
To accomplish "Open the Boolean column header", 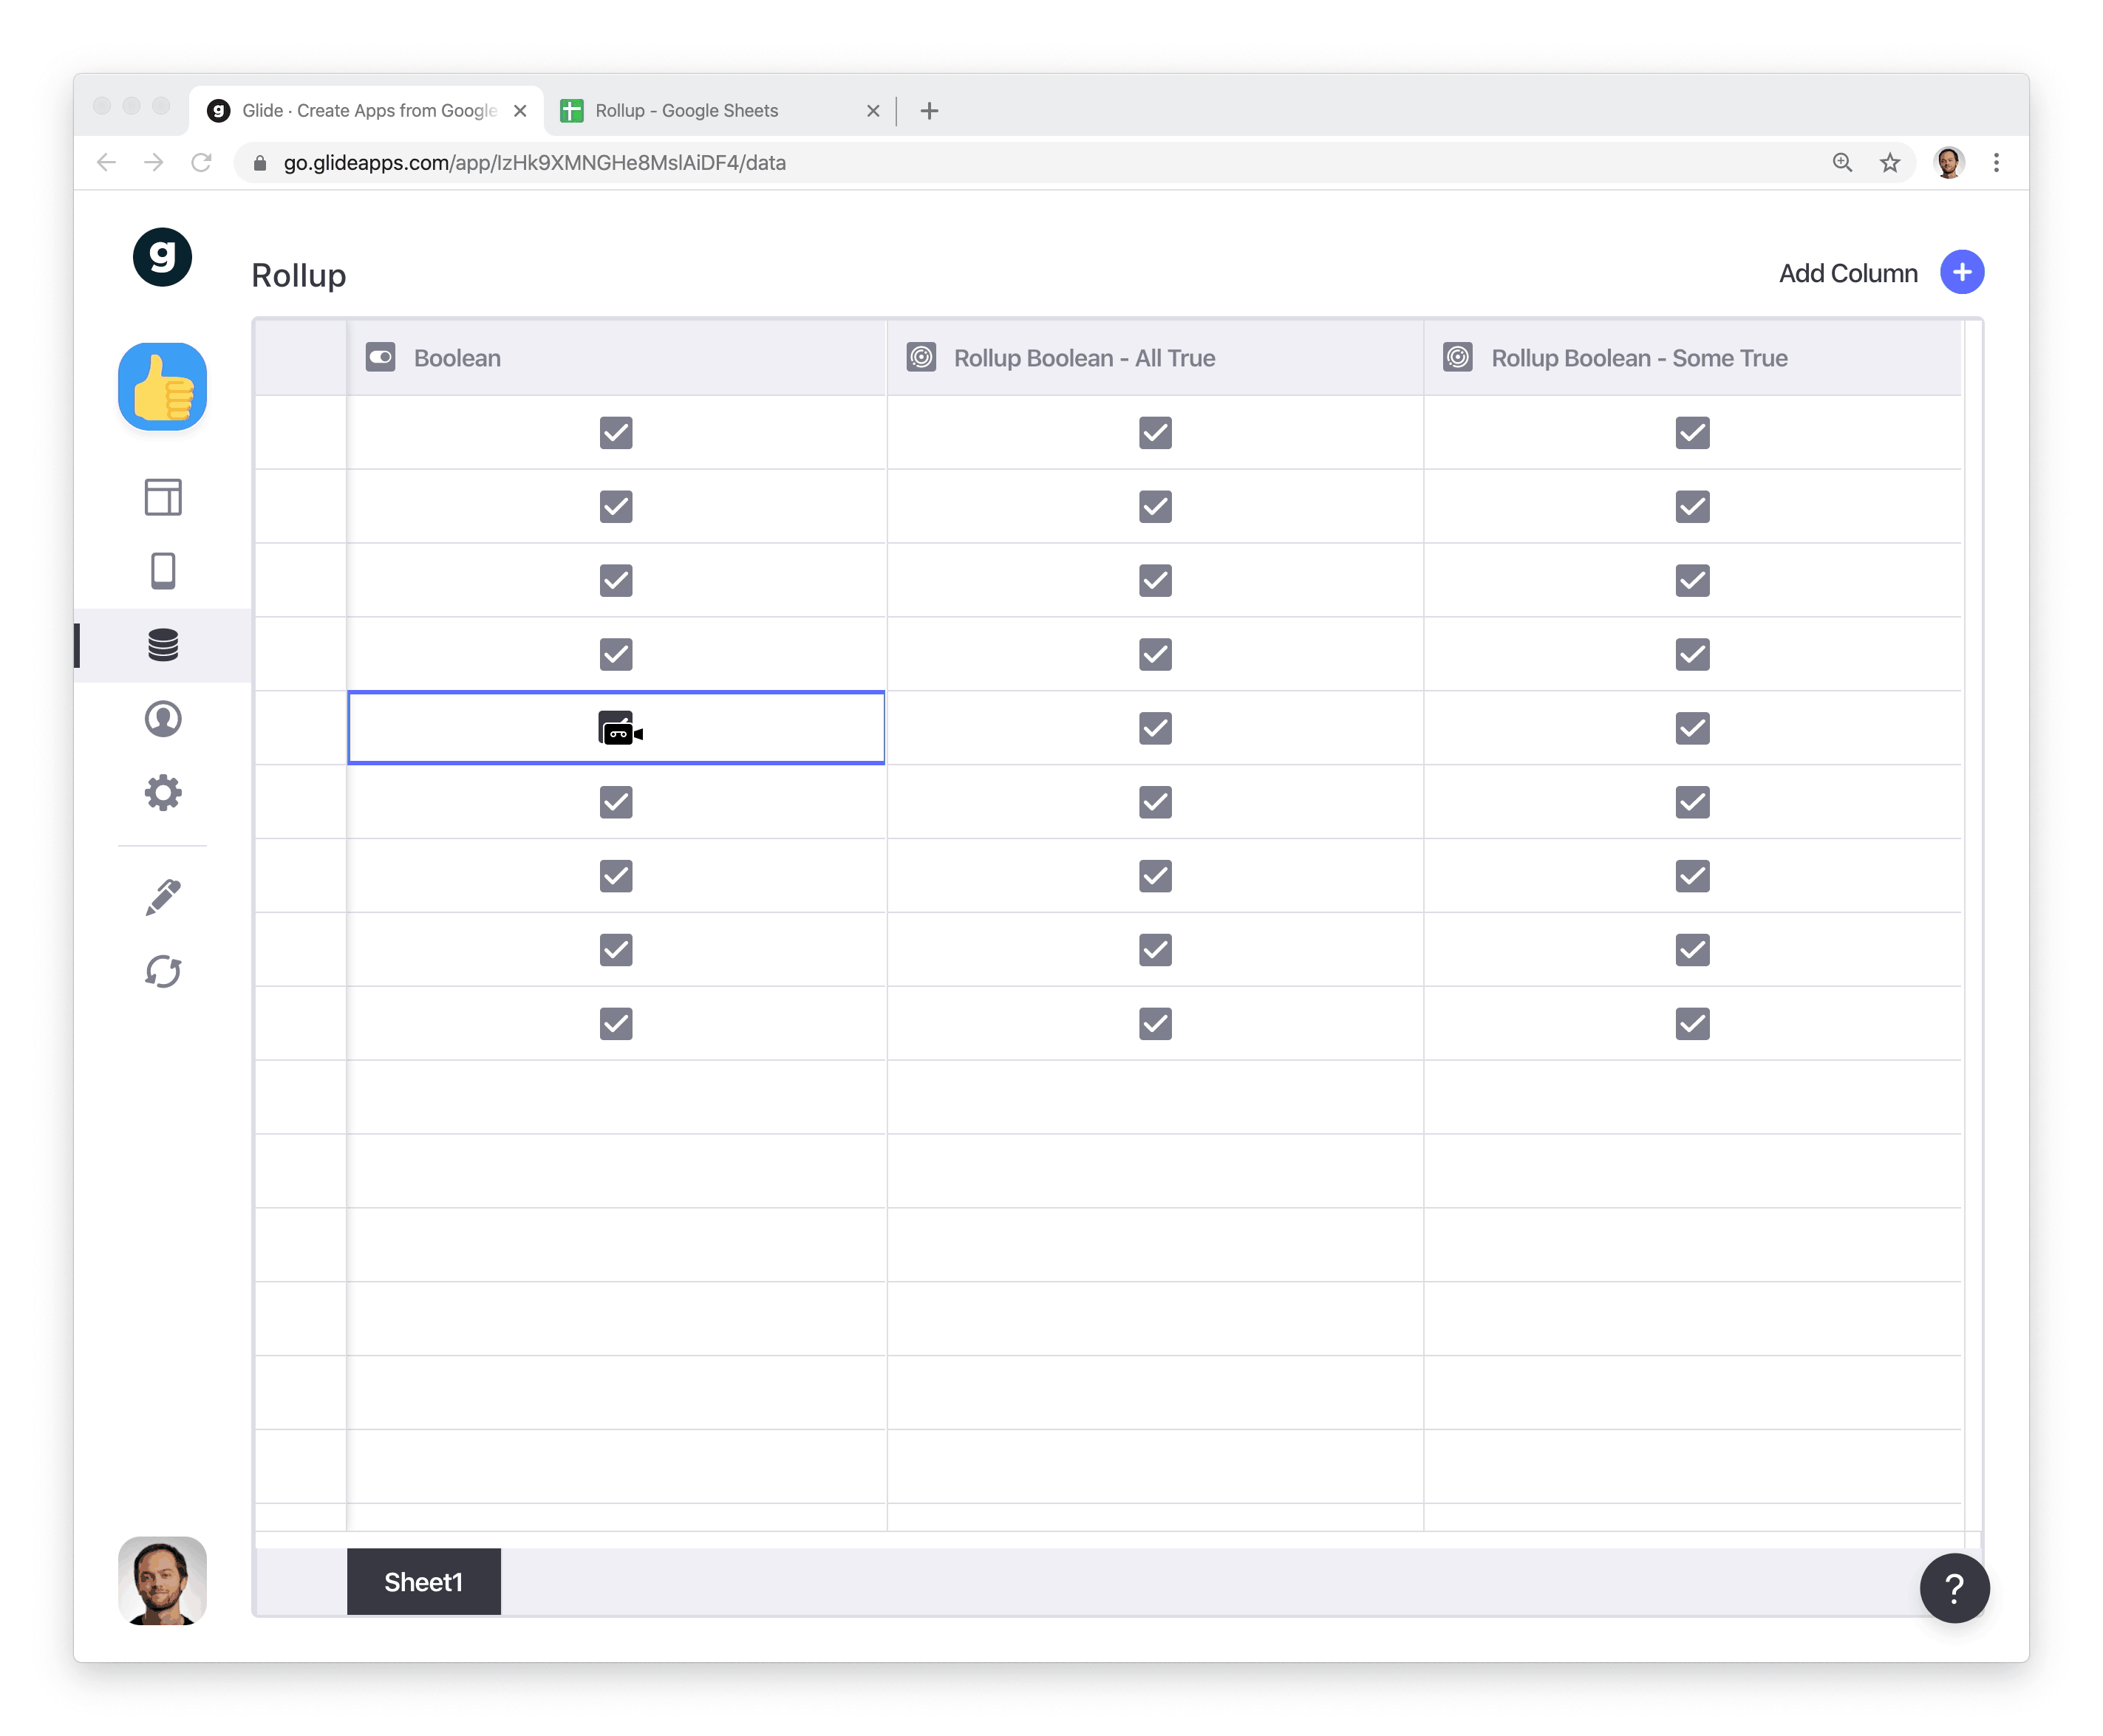I will point(457,358).
